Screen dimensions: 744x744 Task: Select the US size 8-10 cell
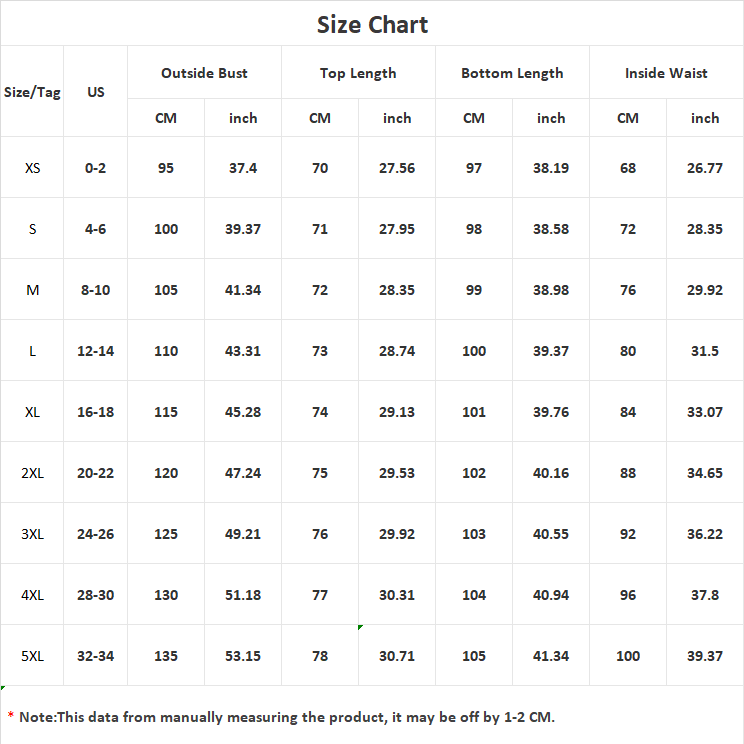[x=95, y=290]
